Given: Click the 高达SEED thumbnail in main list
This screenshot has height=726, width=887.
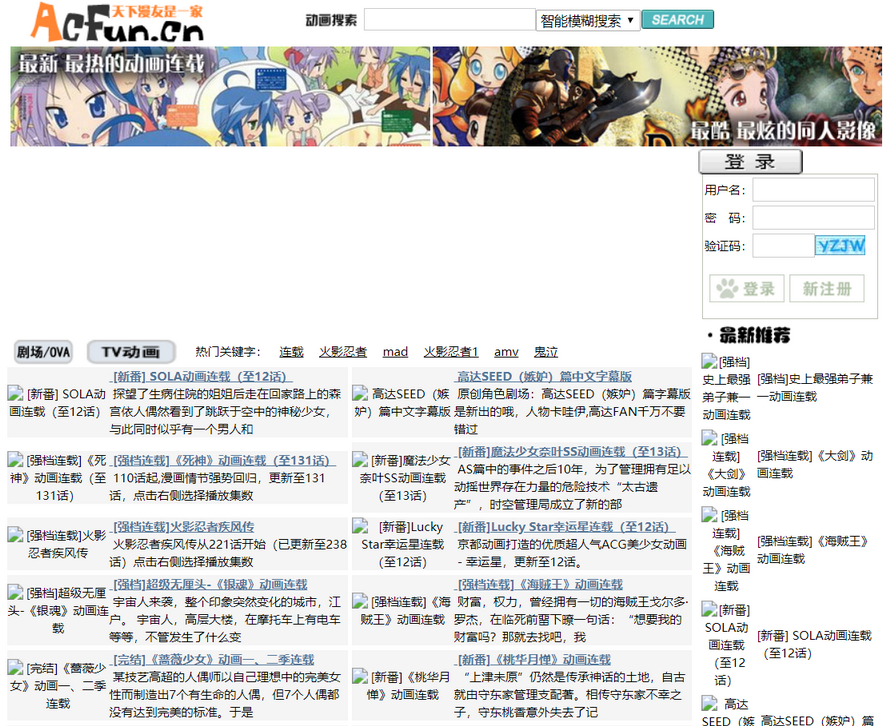Looking at the screenshot, I should pos(402,402).
